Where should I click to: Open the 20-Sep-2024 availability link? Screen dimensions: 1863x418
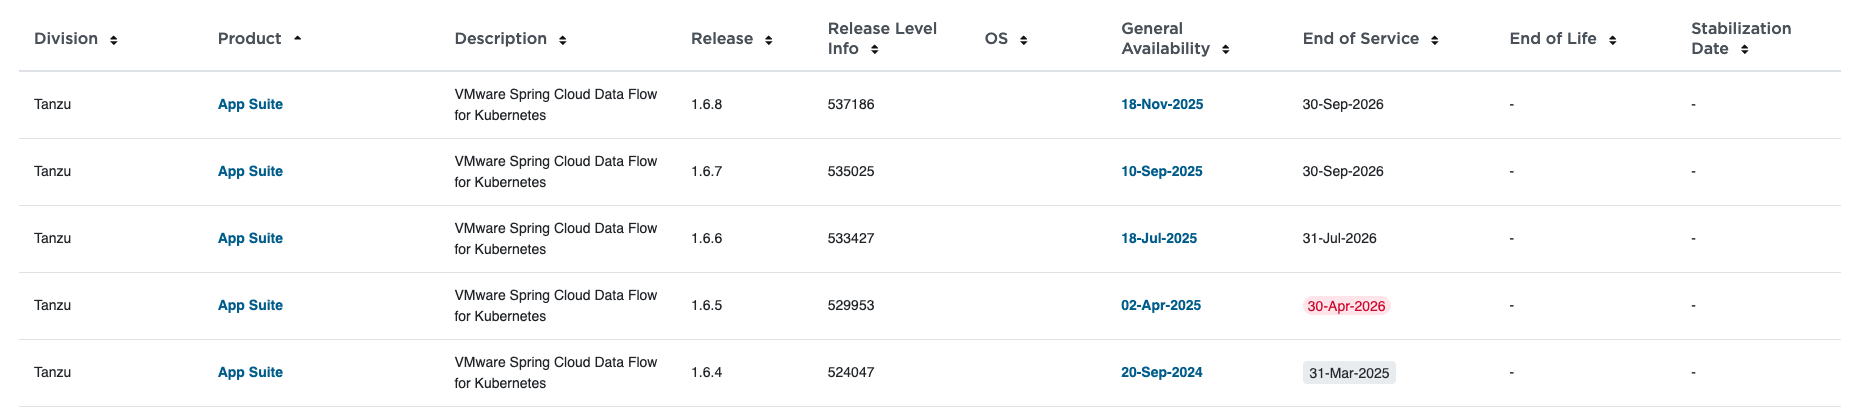click(x=1162, y=373)
